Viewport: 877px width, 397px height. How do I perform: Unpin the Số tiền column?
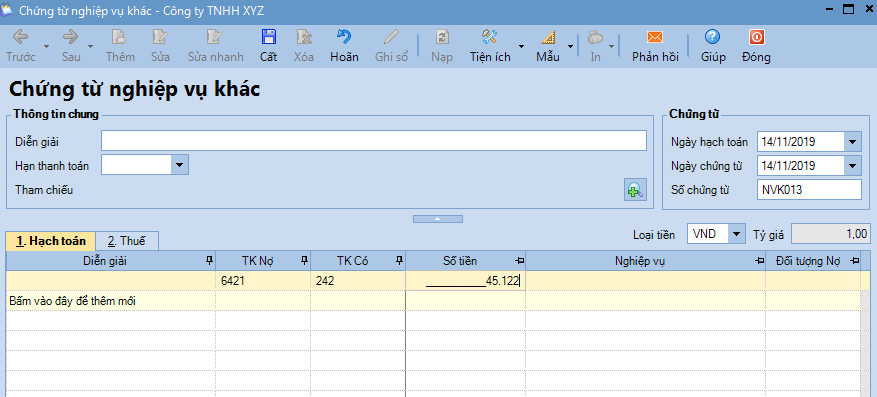(519, 261)
